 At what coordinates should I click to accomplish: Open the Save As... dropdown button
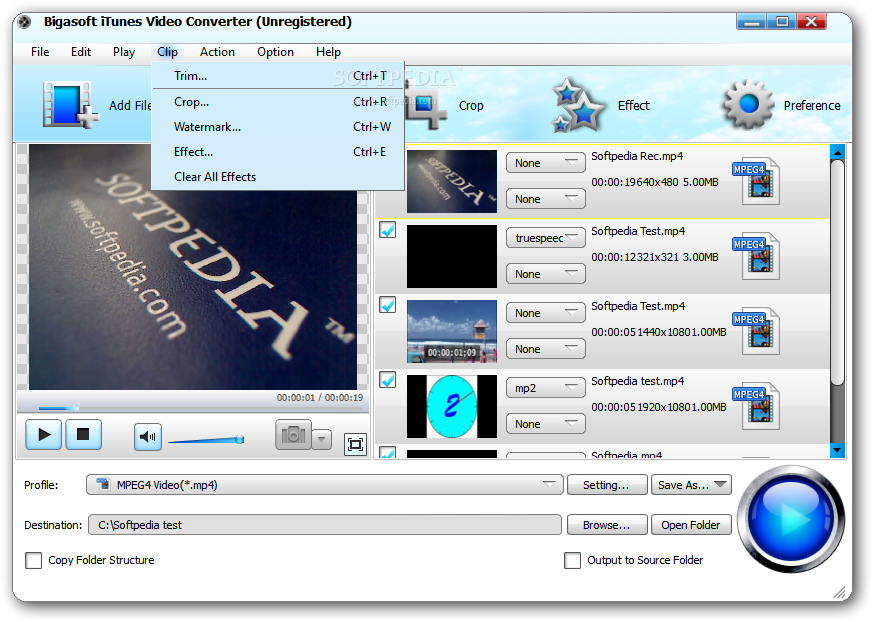[691, 484]
